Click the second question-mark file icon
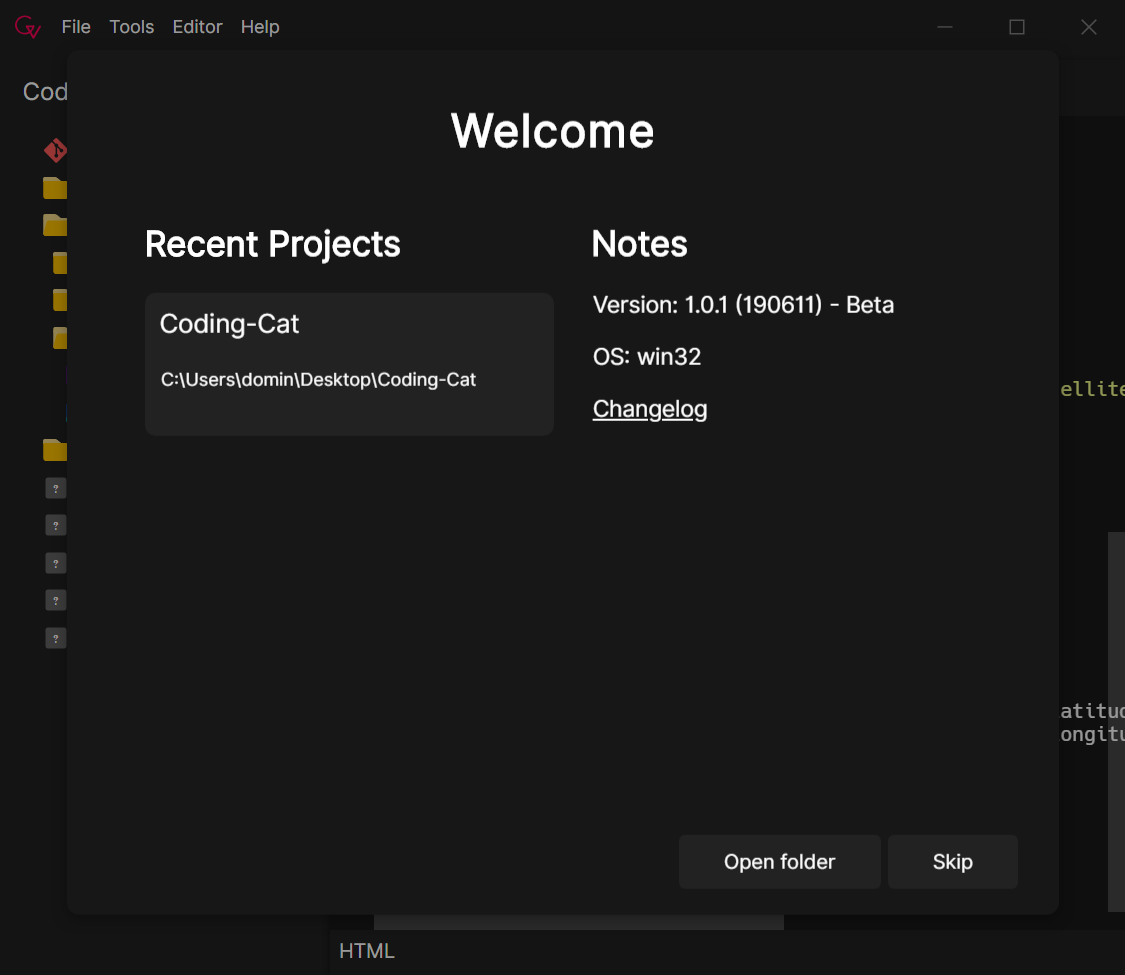 coord(56,525)
